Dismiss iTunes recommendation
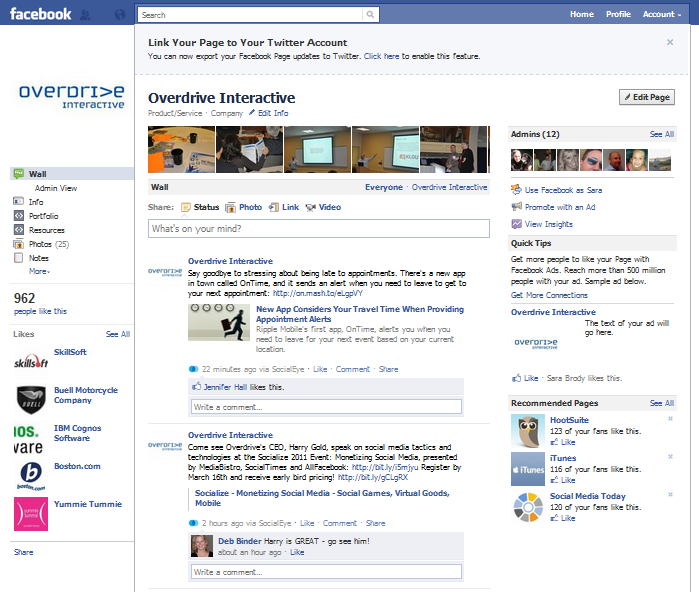Screen dimensions: 699x592 coord(670,456)
